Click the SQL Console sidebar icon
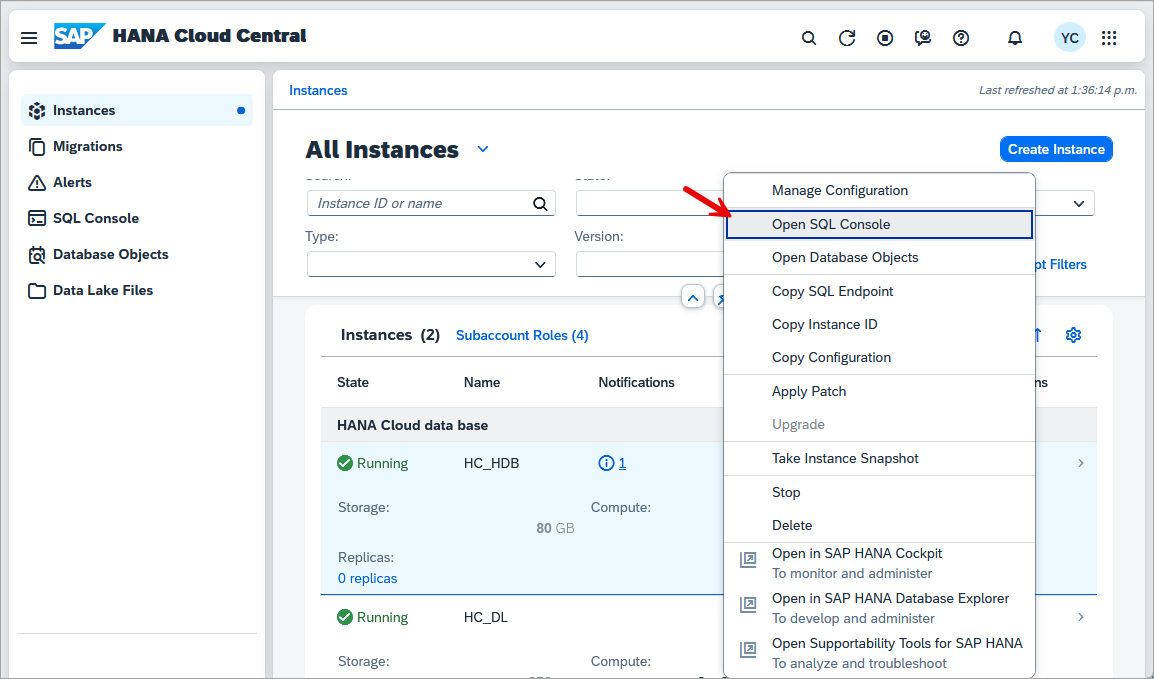 tap(37, 218)
